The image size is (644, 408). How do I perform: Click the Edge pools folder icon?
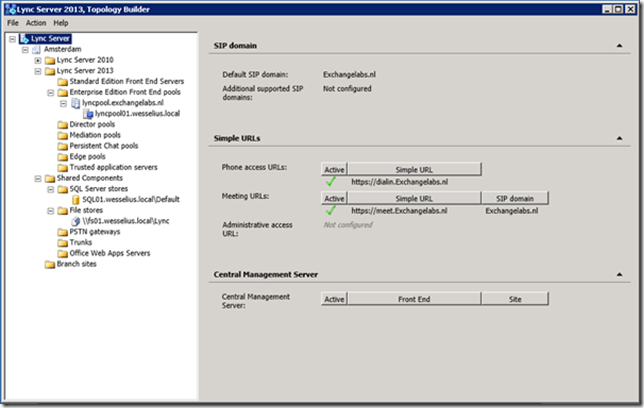[63, 157]
